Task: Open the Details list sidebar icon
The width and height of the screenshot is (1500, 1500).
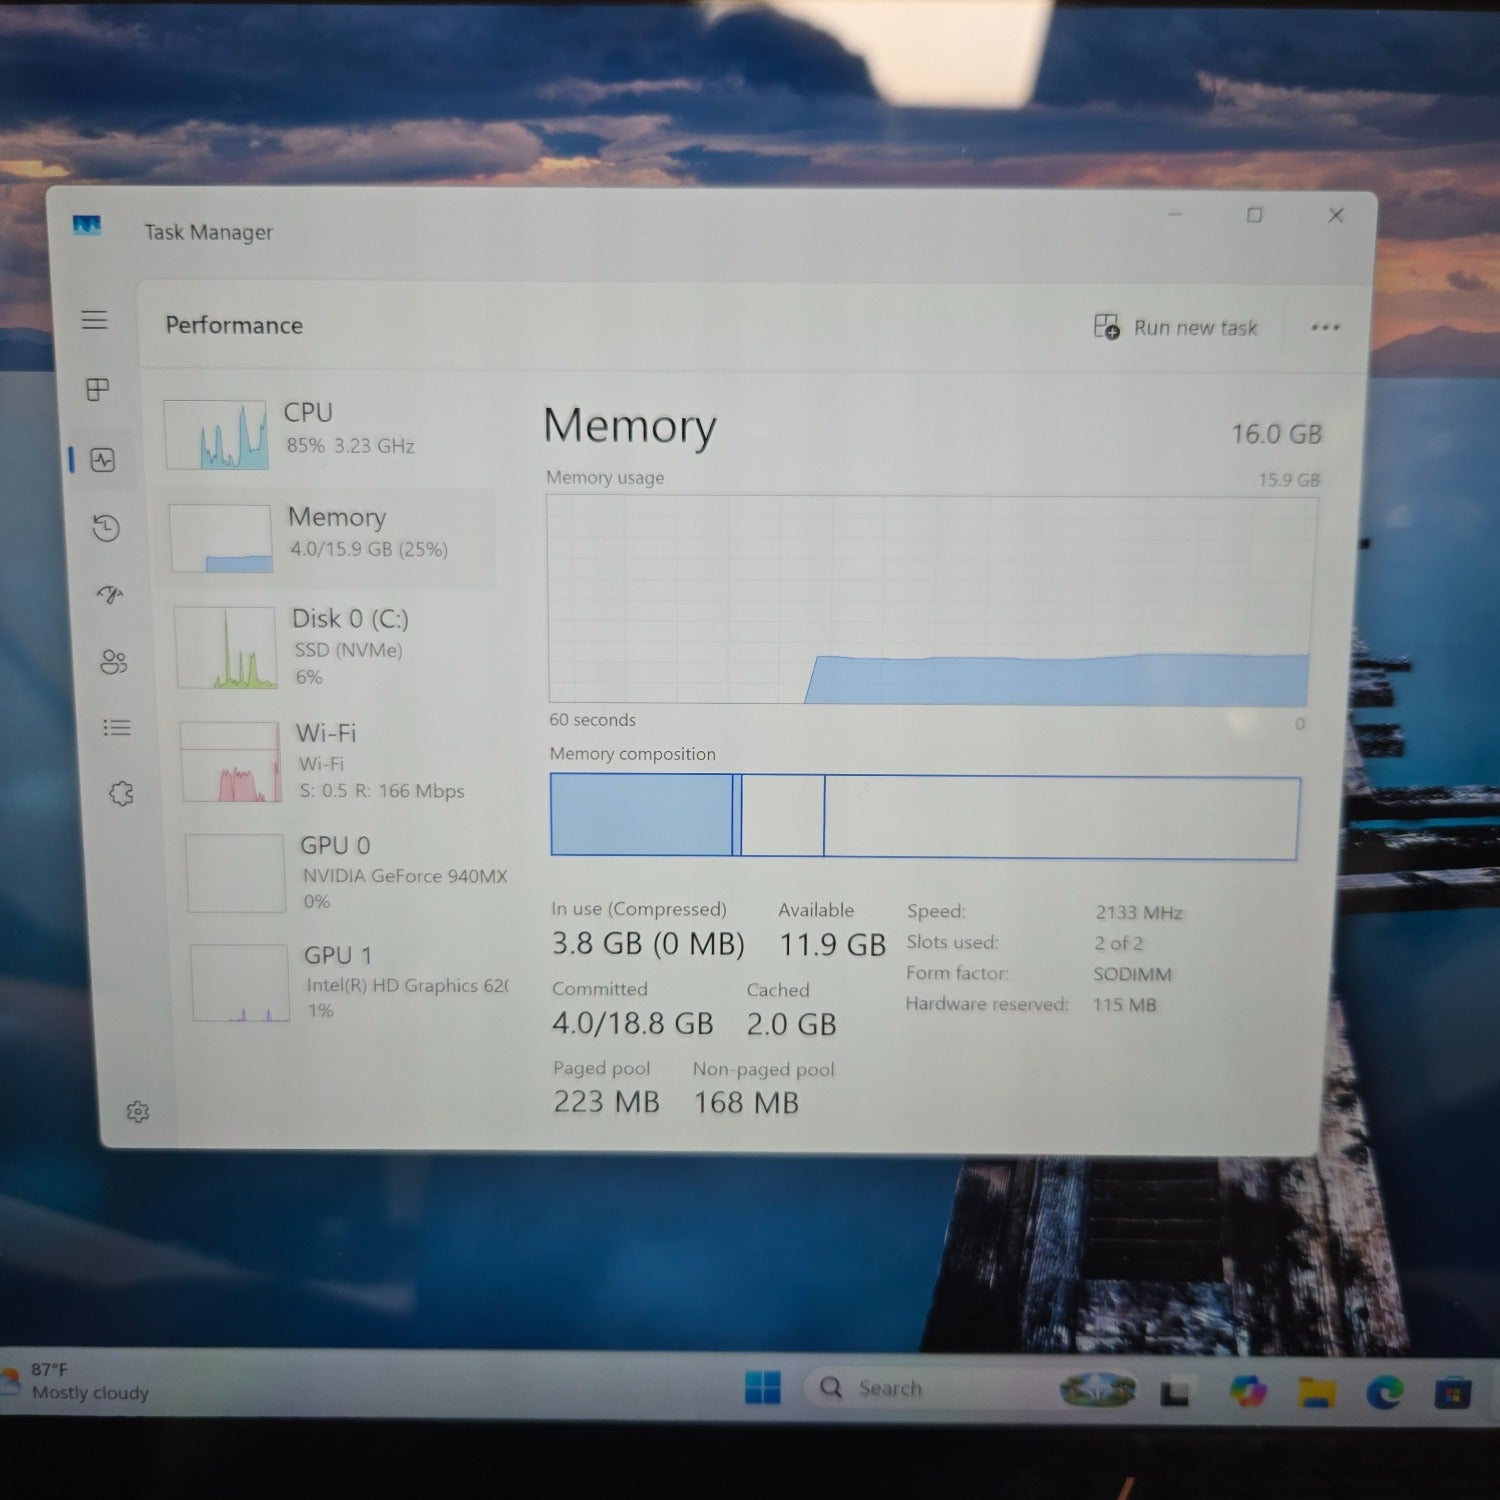Action: pyautogui.click(x=117, y=728)
